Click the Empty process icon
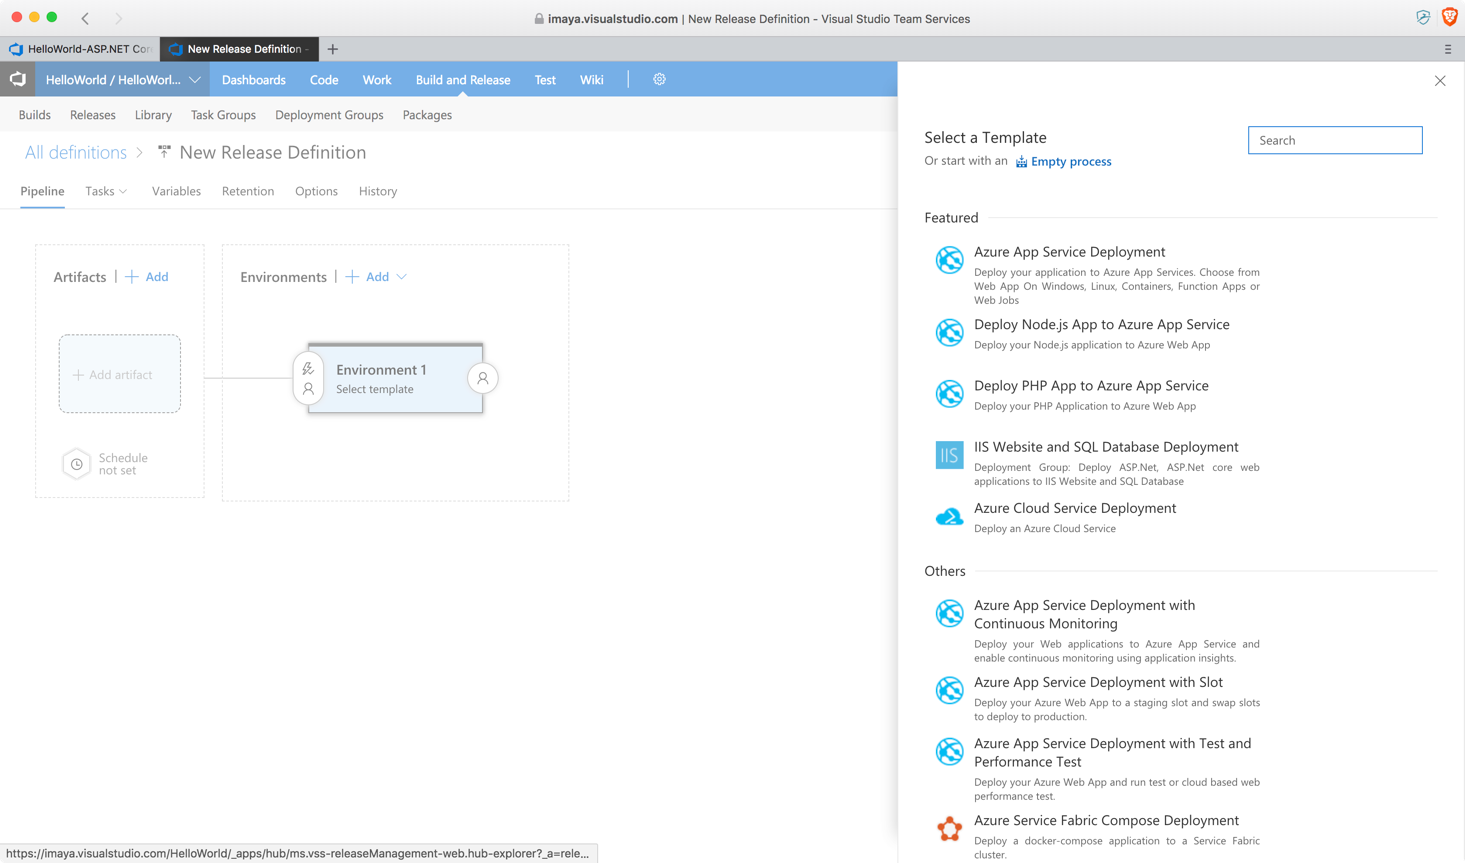1465x863 pixels. (x=1021, y=162)
